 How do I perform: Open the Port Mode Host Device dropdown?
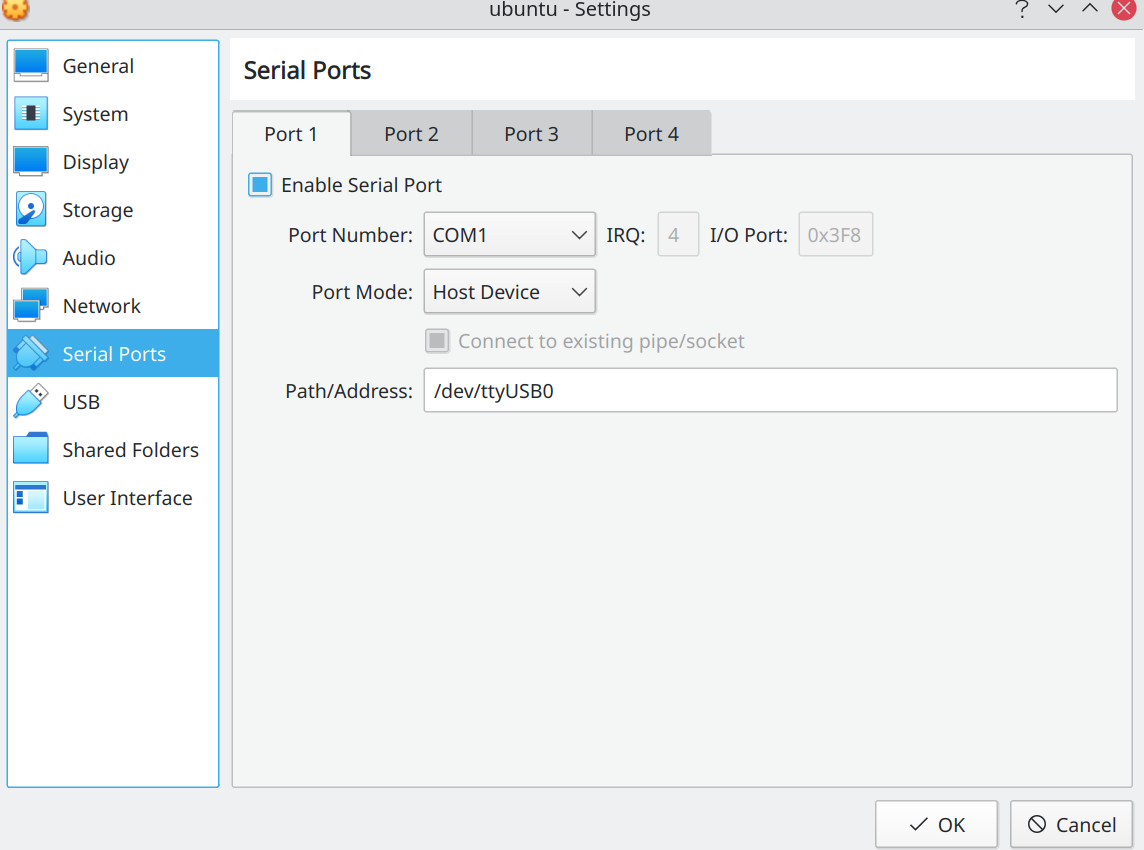tap(509, 292)
